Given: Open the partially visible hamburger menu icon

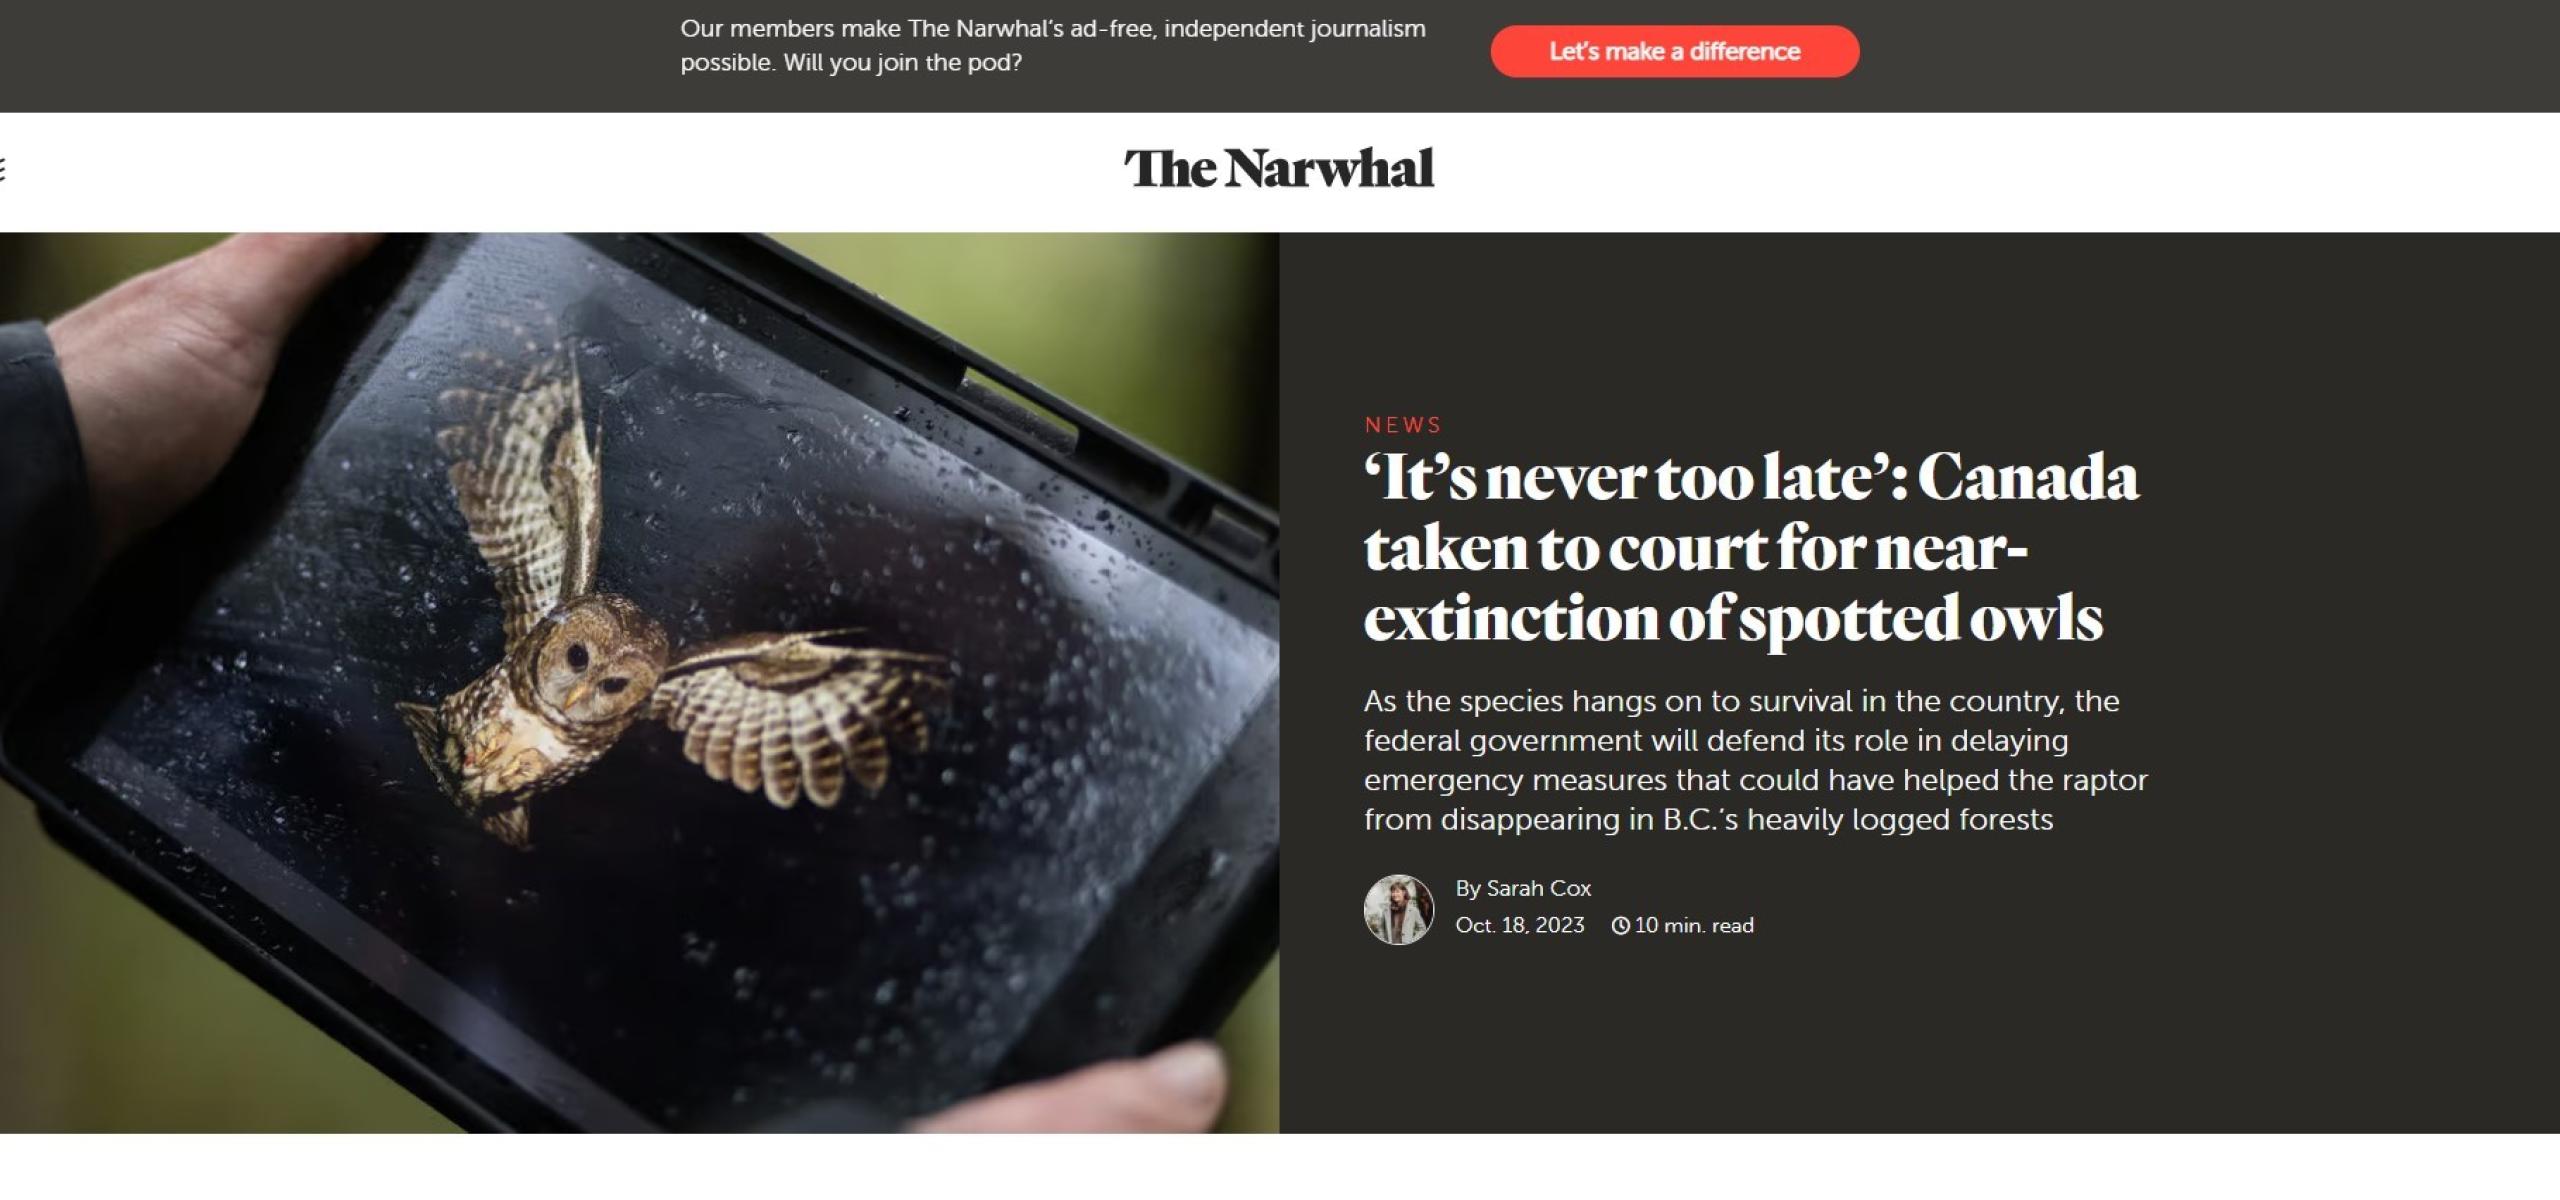Looking at the screenshot, I should point(3,170).
